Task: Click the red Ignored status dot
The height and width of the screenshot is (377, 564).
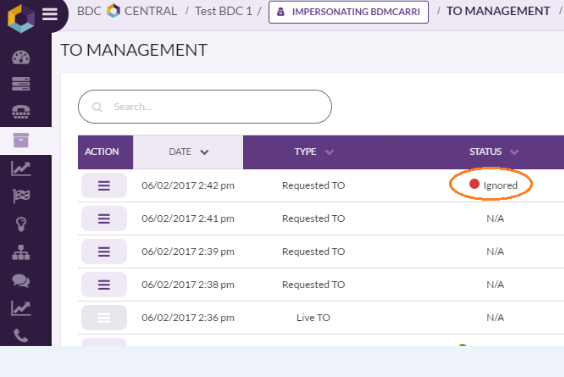Action: [x=474, y=184]
